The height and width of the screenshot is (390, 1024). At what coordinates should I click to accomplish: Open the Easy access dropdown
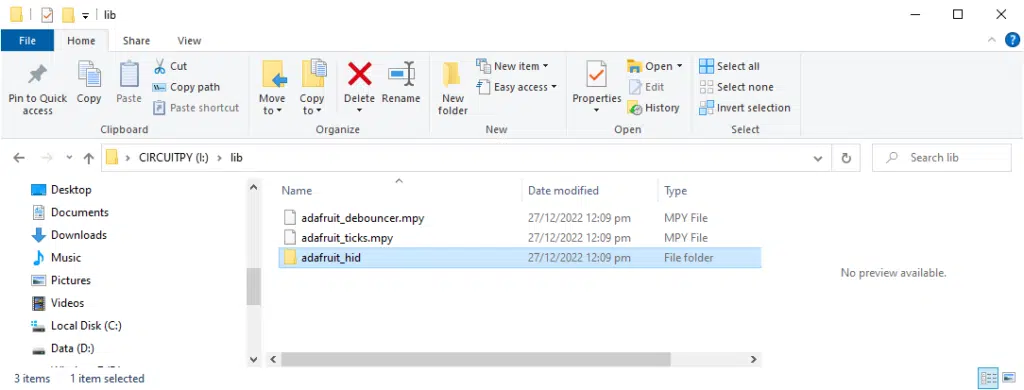(517, 87)
